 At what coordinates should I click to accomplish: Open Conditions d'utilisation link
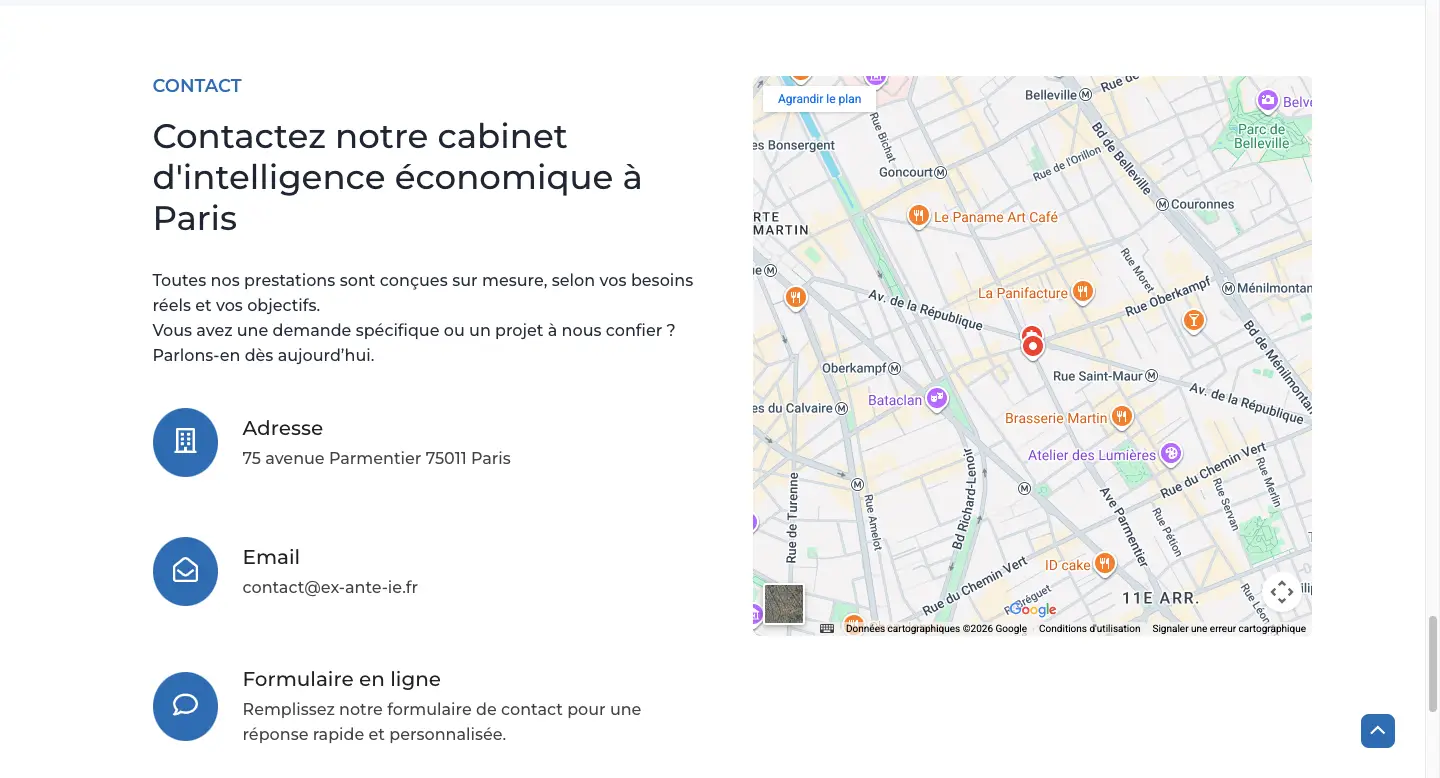tap(1089, 629)
